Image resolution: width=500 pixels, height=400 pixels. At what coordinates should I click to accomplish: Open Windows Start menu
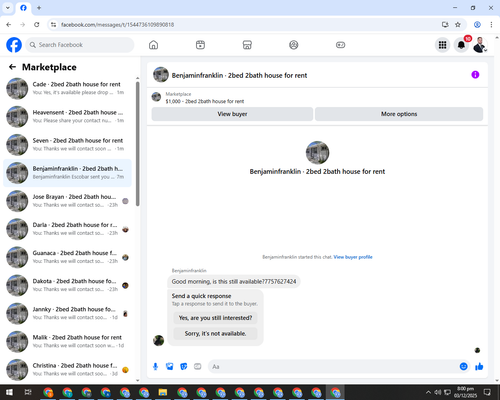[9, 392]
